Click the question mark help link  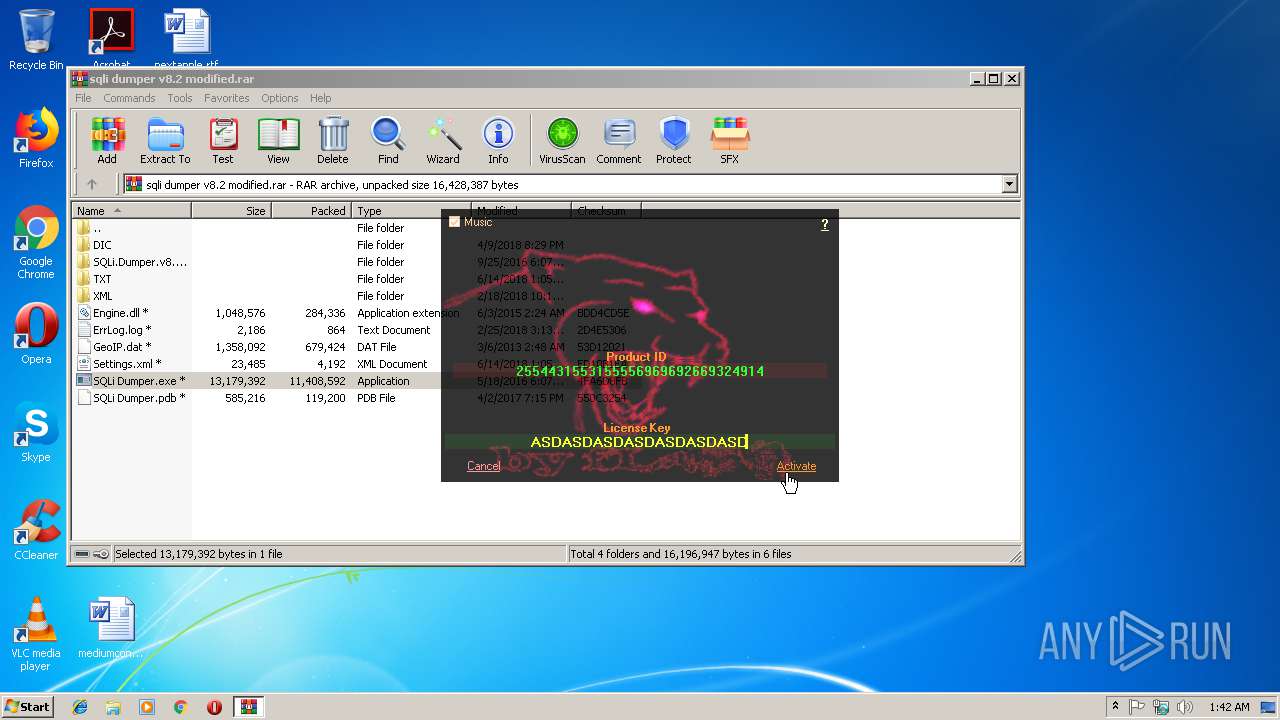(824, 224)
